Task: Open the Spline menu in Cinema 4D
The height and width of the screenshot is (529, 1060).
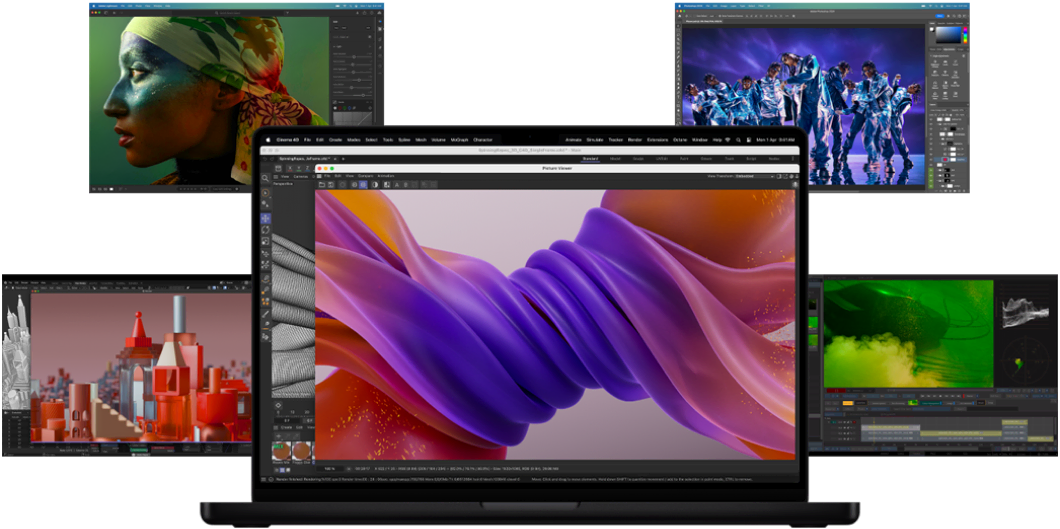Action: click(404, 140)
